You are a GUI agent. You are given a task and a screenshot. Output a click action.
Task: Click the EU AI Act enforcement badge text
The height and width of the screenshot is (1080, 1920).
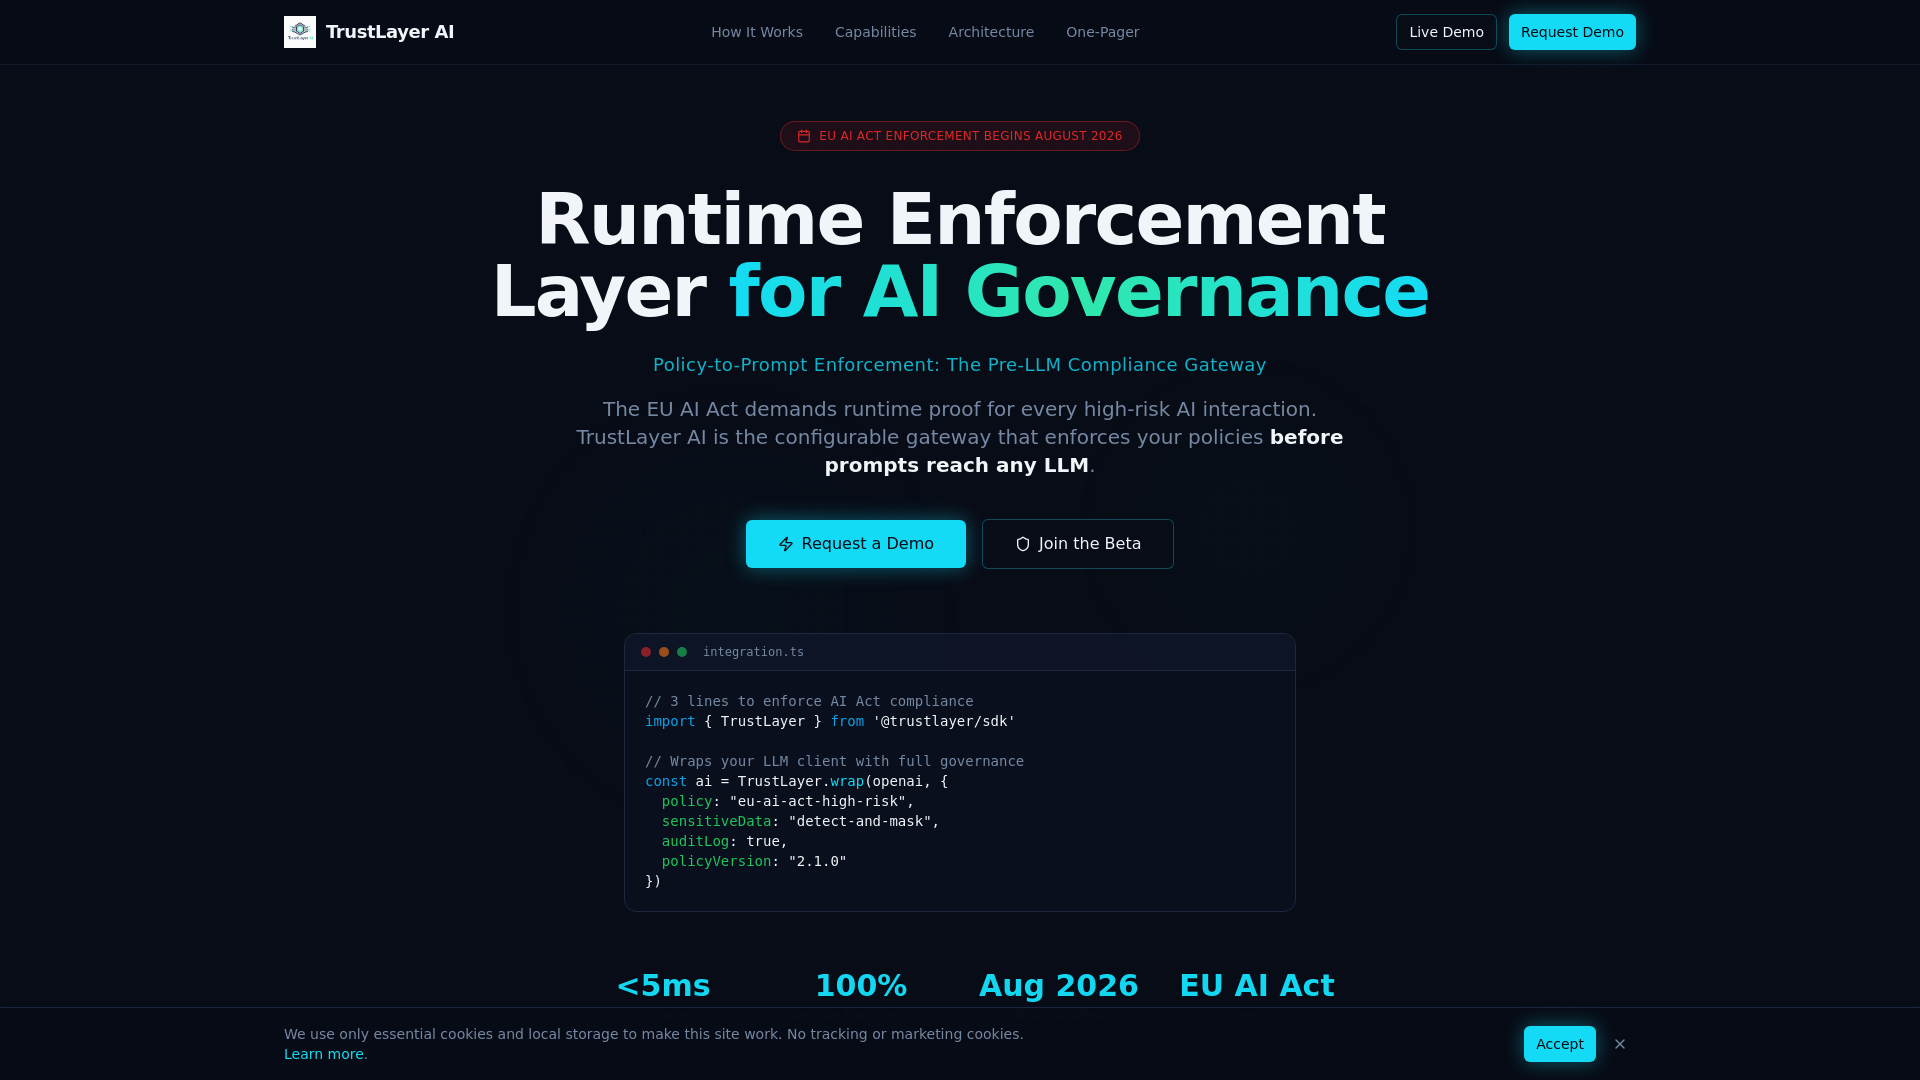pyautogui.click(x=970, y=136)
